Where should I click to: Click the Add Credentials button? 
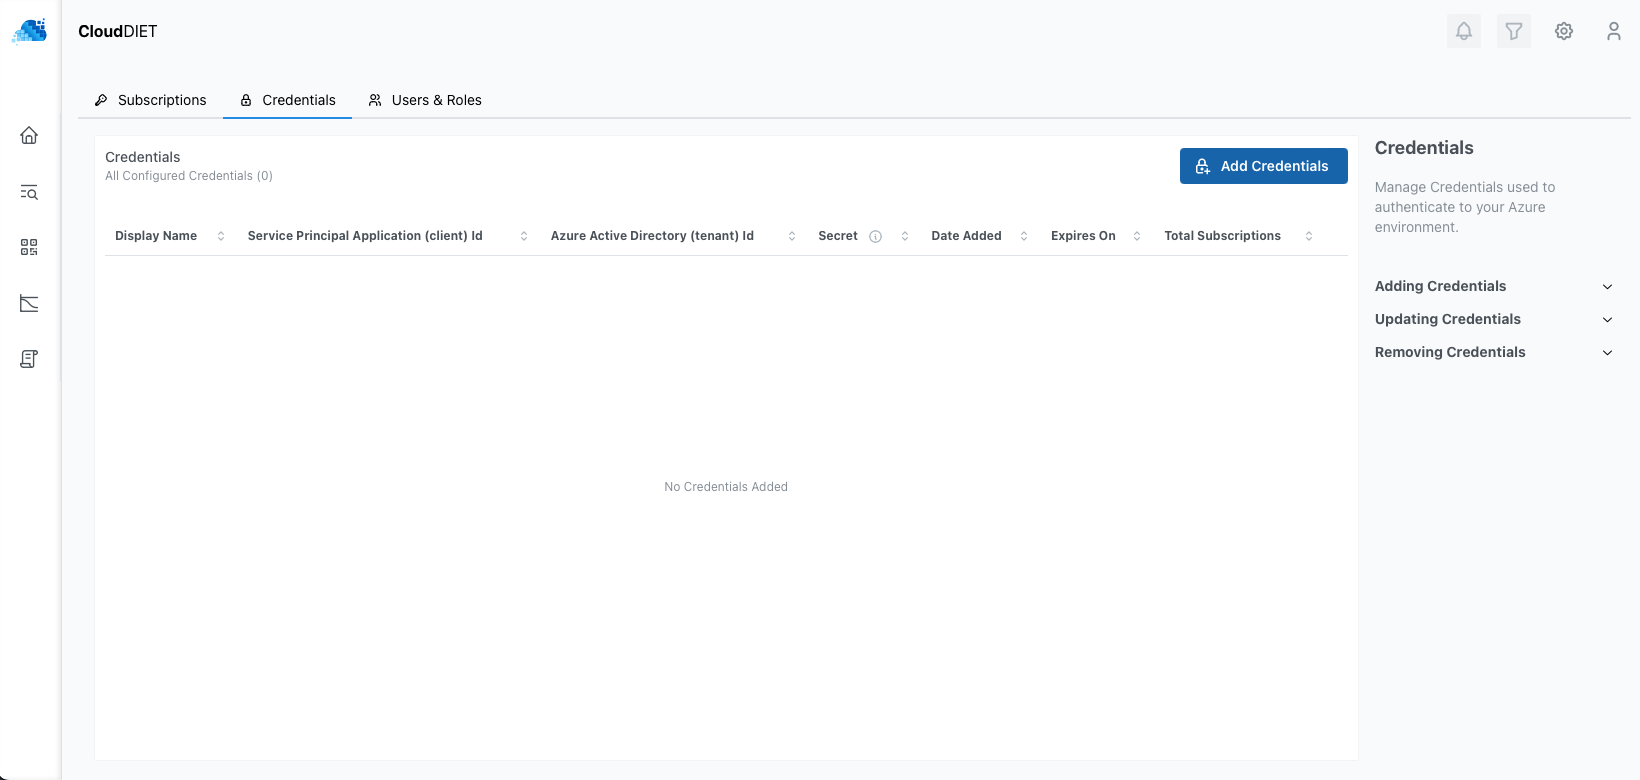click(x=1264, y=166)
